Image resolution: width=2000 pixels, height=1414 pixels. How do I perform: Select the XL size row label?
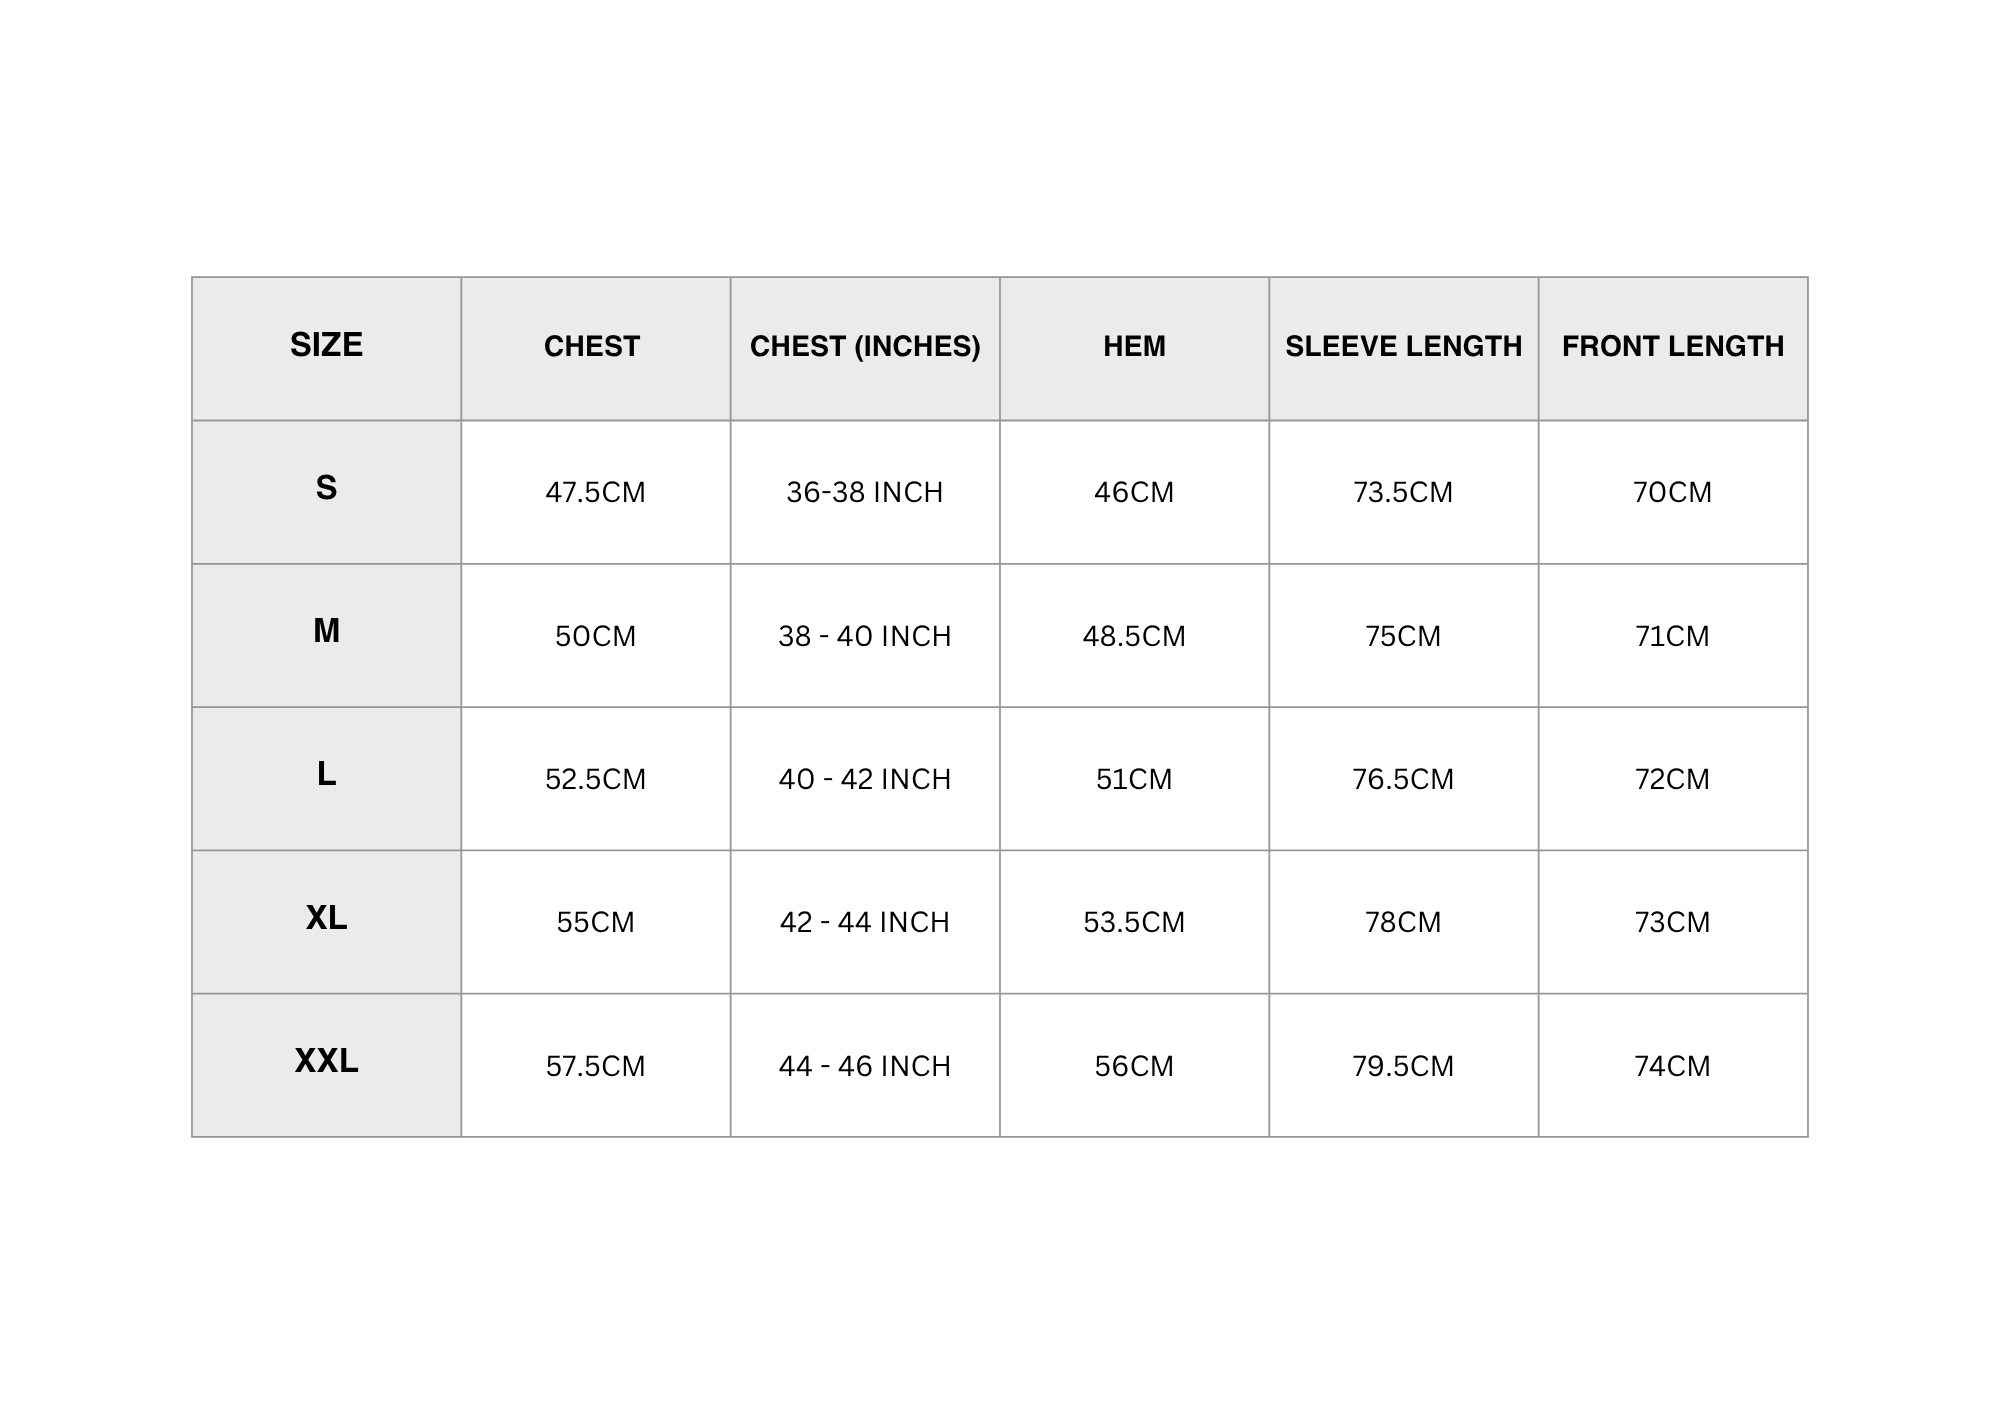(326, 918)
